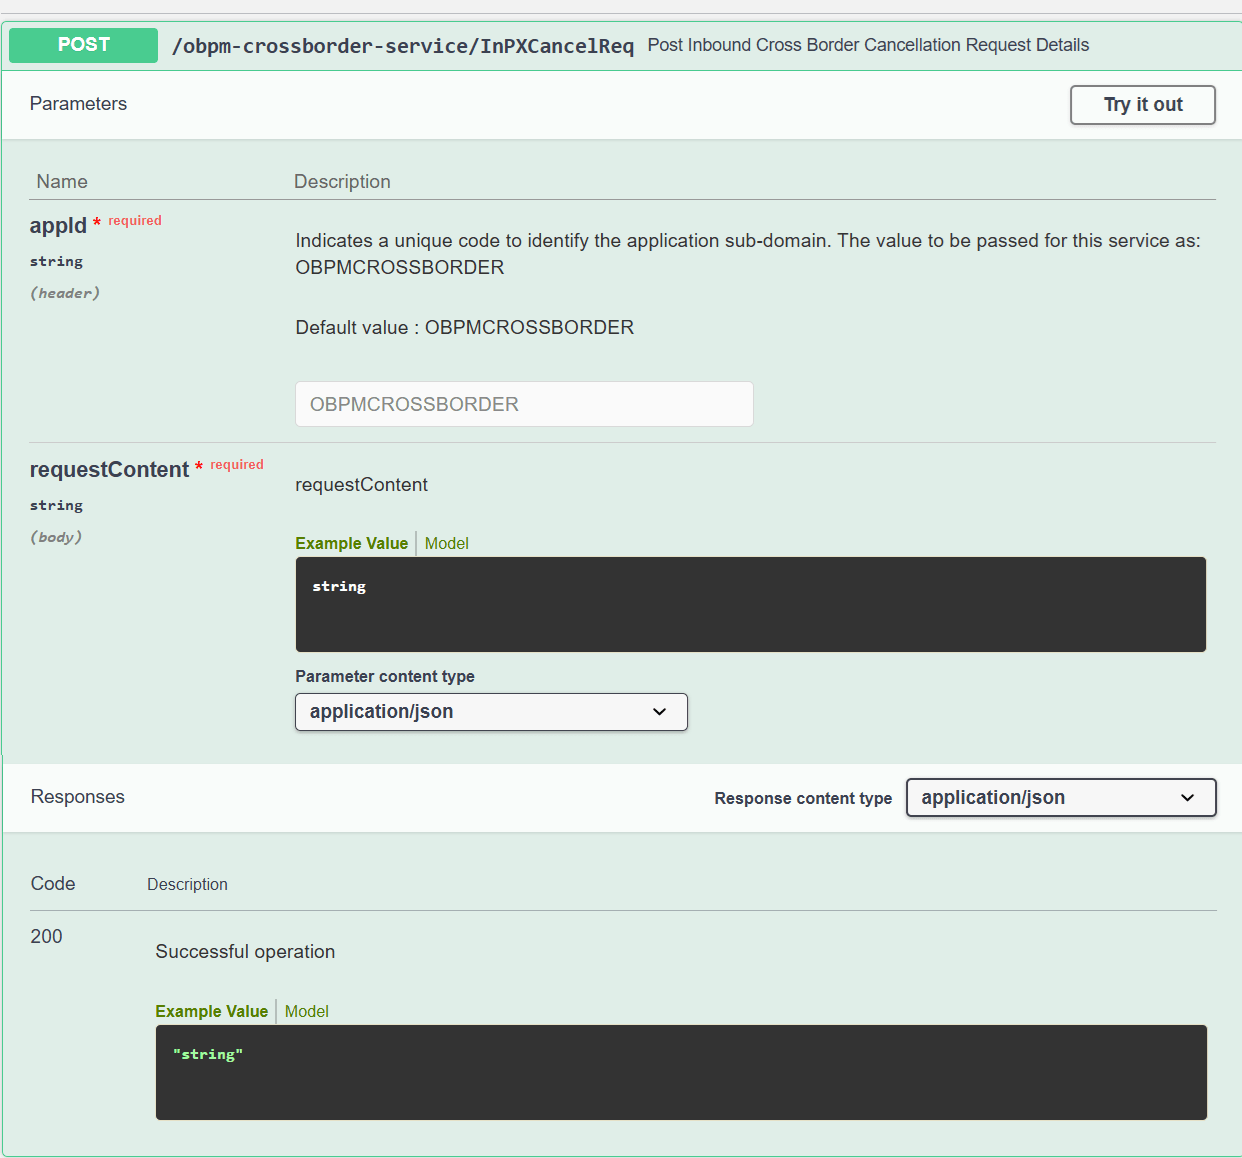The height and width of the screenshot is (1158, 1242).
Task: Select requestContent Example Value tab
Action: [352, 543]
